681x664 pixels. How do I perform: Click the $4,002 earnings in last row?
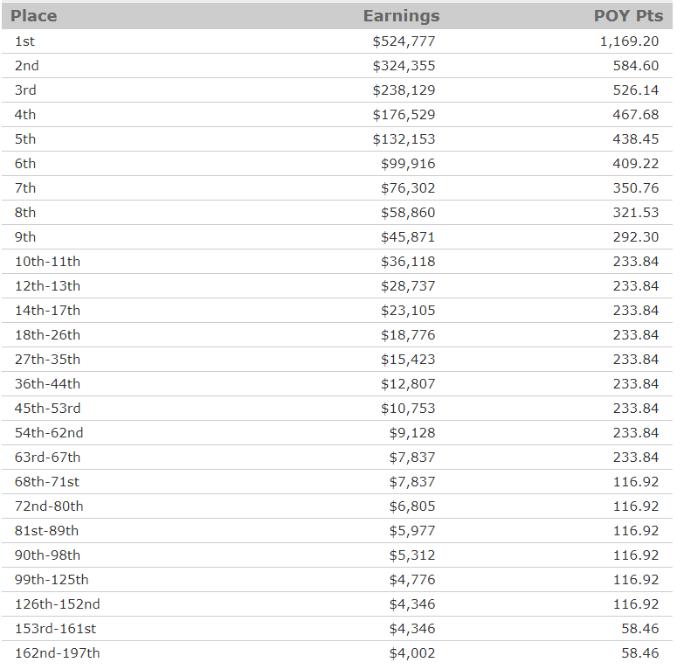click(x=412, y=653)
